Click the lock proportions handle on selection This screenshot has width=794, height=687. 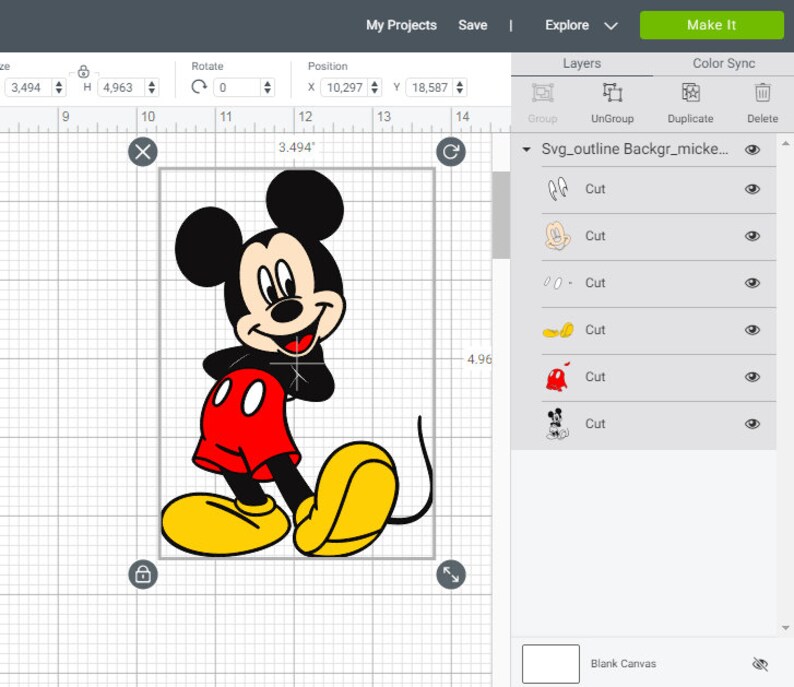tap(143, 574)
